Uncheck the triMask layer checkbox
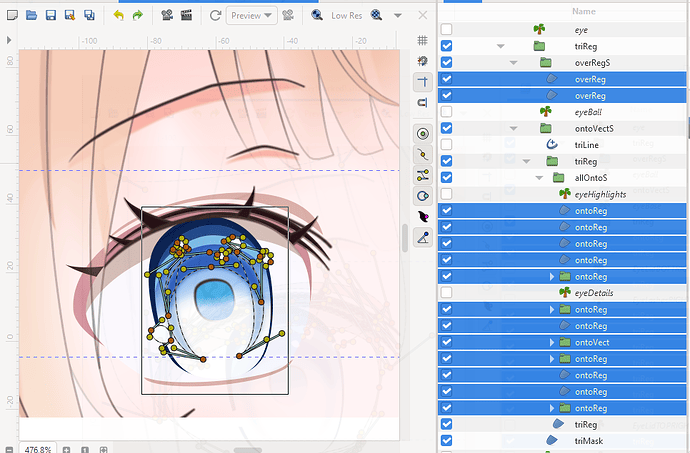This screenshot has height=453, width=690. [x=446, y=441]
